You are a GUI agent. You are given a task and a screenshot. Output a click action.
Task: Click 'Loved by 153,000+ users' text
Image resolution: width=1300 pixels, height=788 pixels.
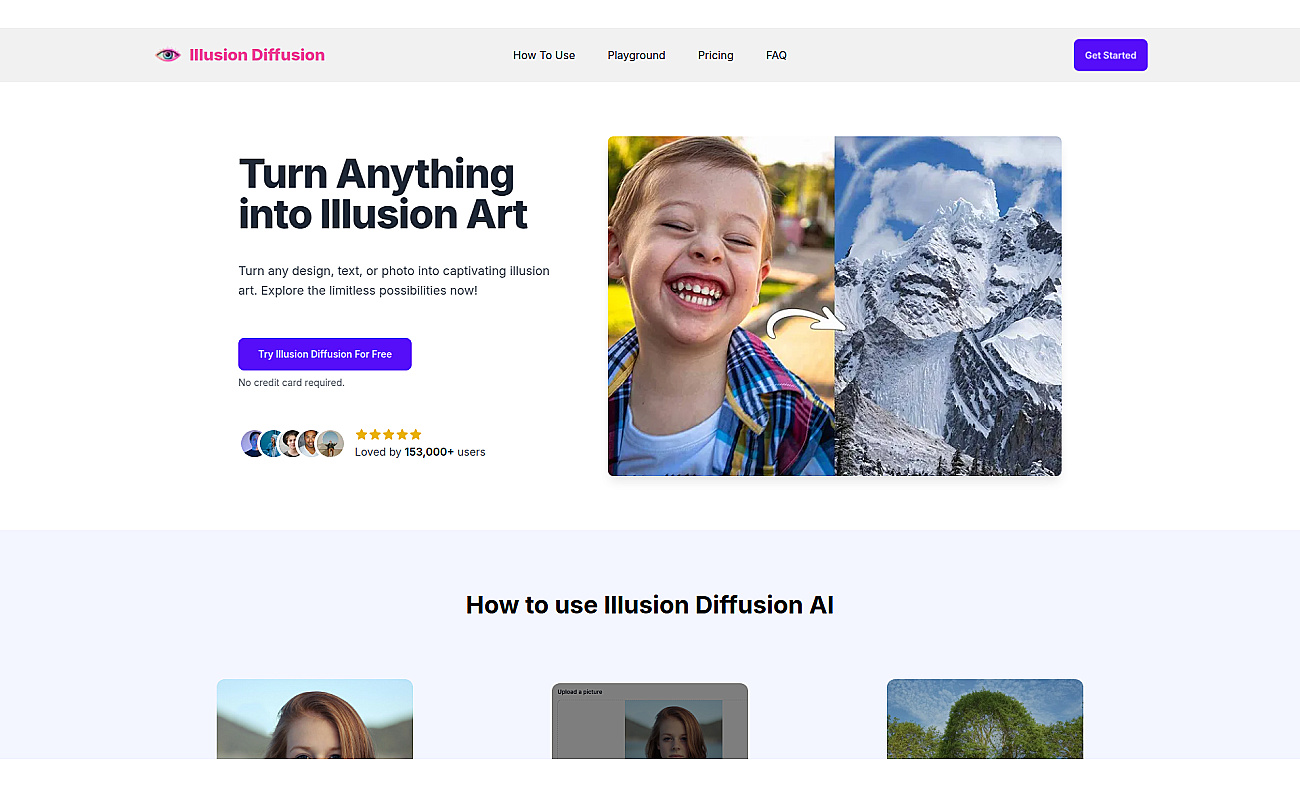pyautogui.click(x=420, y=452)
